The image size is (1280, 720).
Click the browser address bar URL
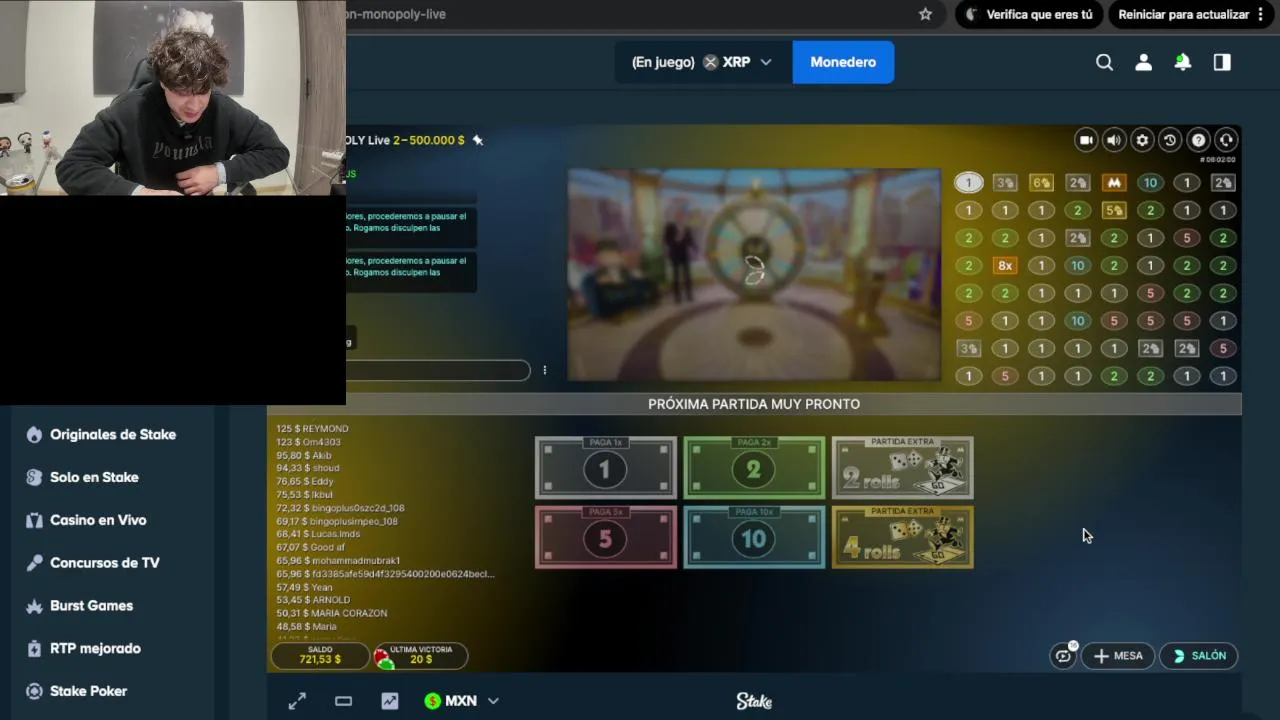click(396, 14)
